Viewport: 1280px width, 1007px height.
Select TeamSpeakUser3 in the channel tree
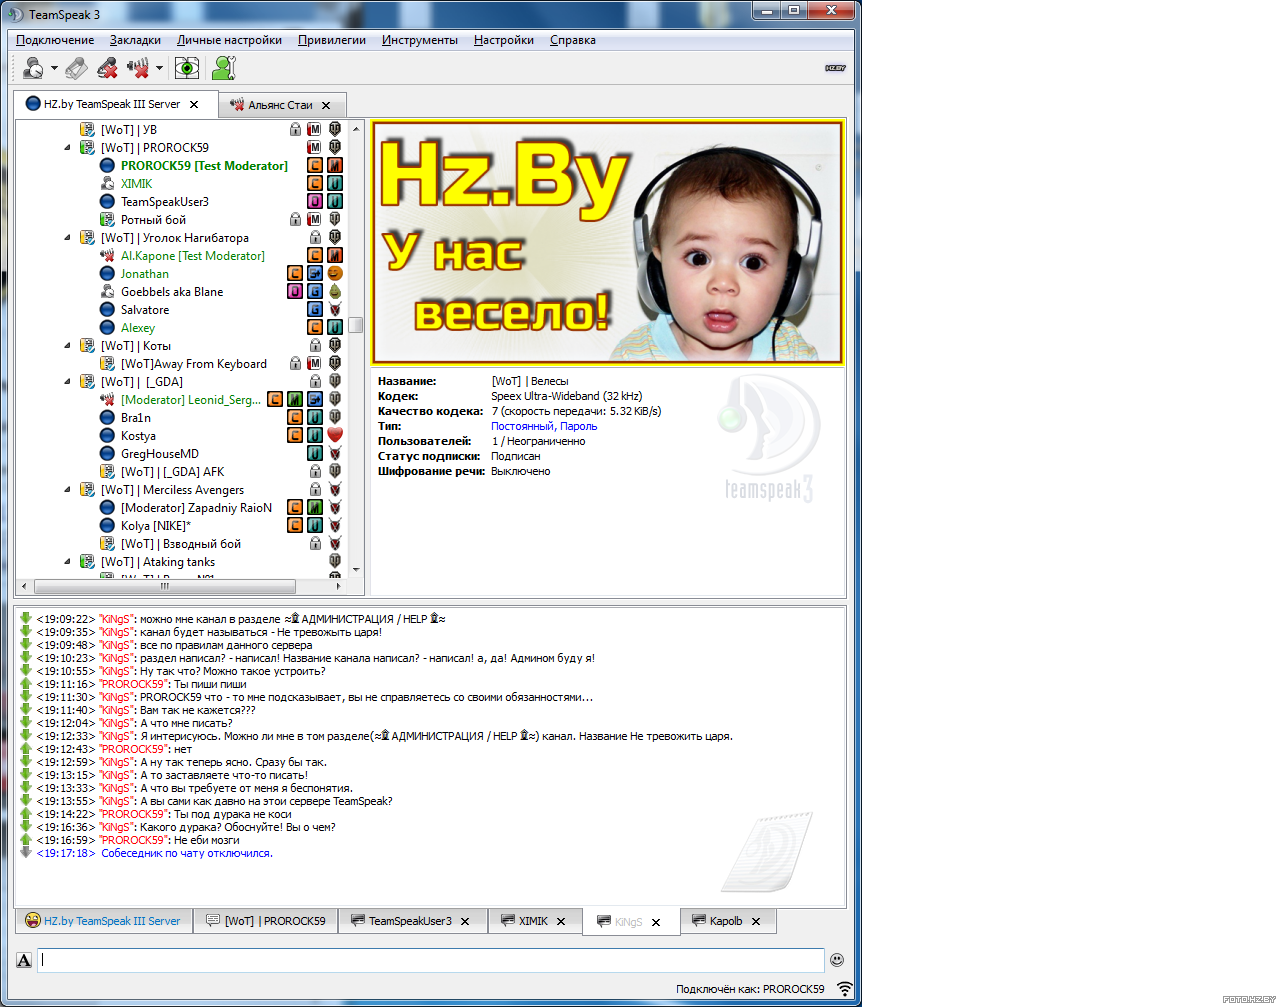[165, 202]
